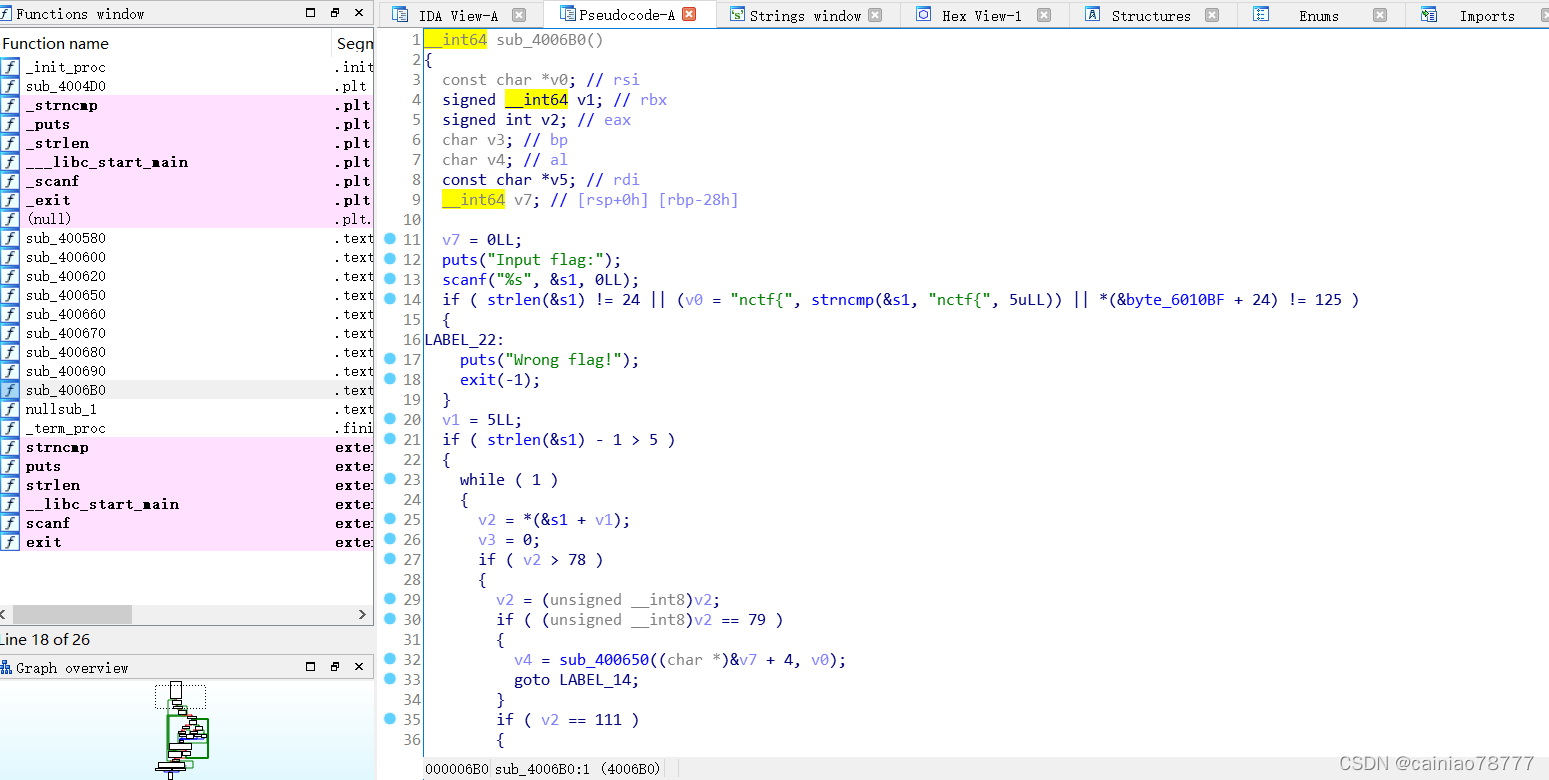Screen dimensions: 1549x780
Task: Click the Functions window panel icon
Action: (x=7, y=13)
